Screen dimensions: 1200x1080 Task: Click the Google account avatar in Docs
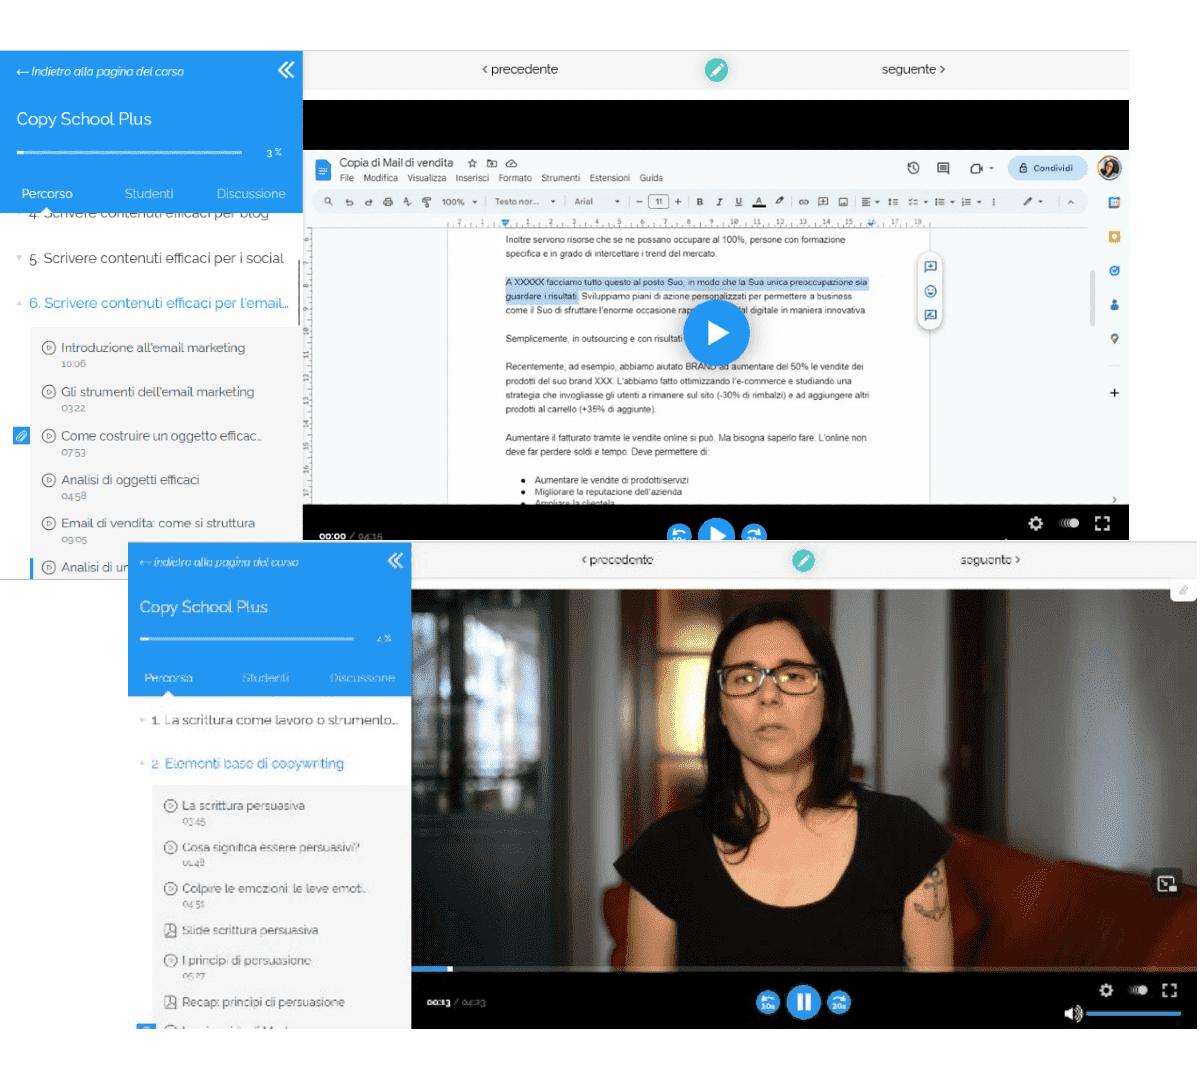pos(1108,168)
